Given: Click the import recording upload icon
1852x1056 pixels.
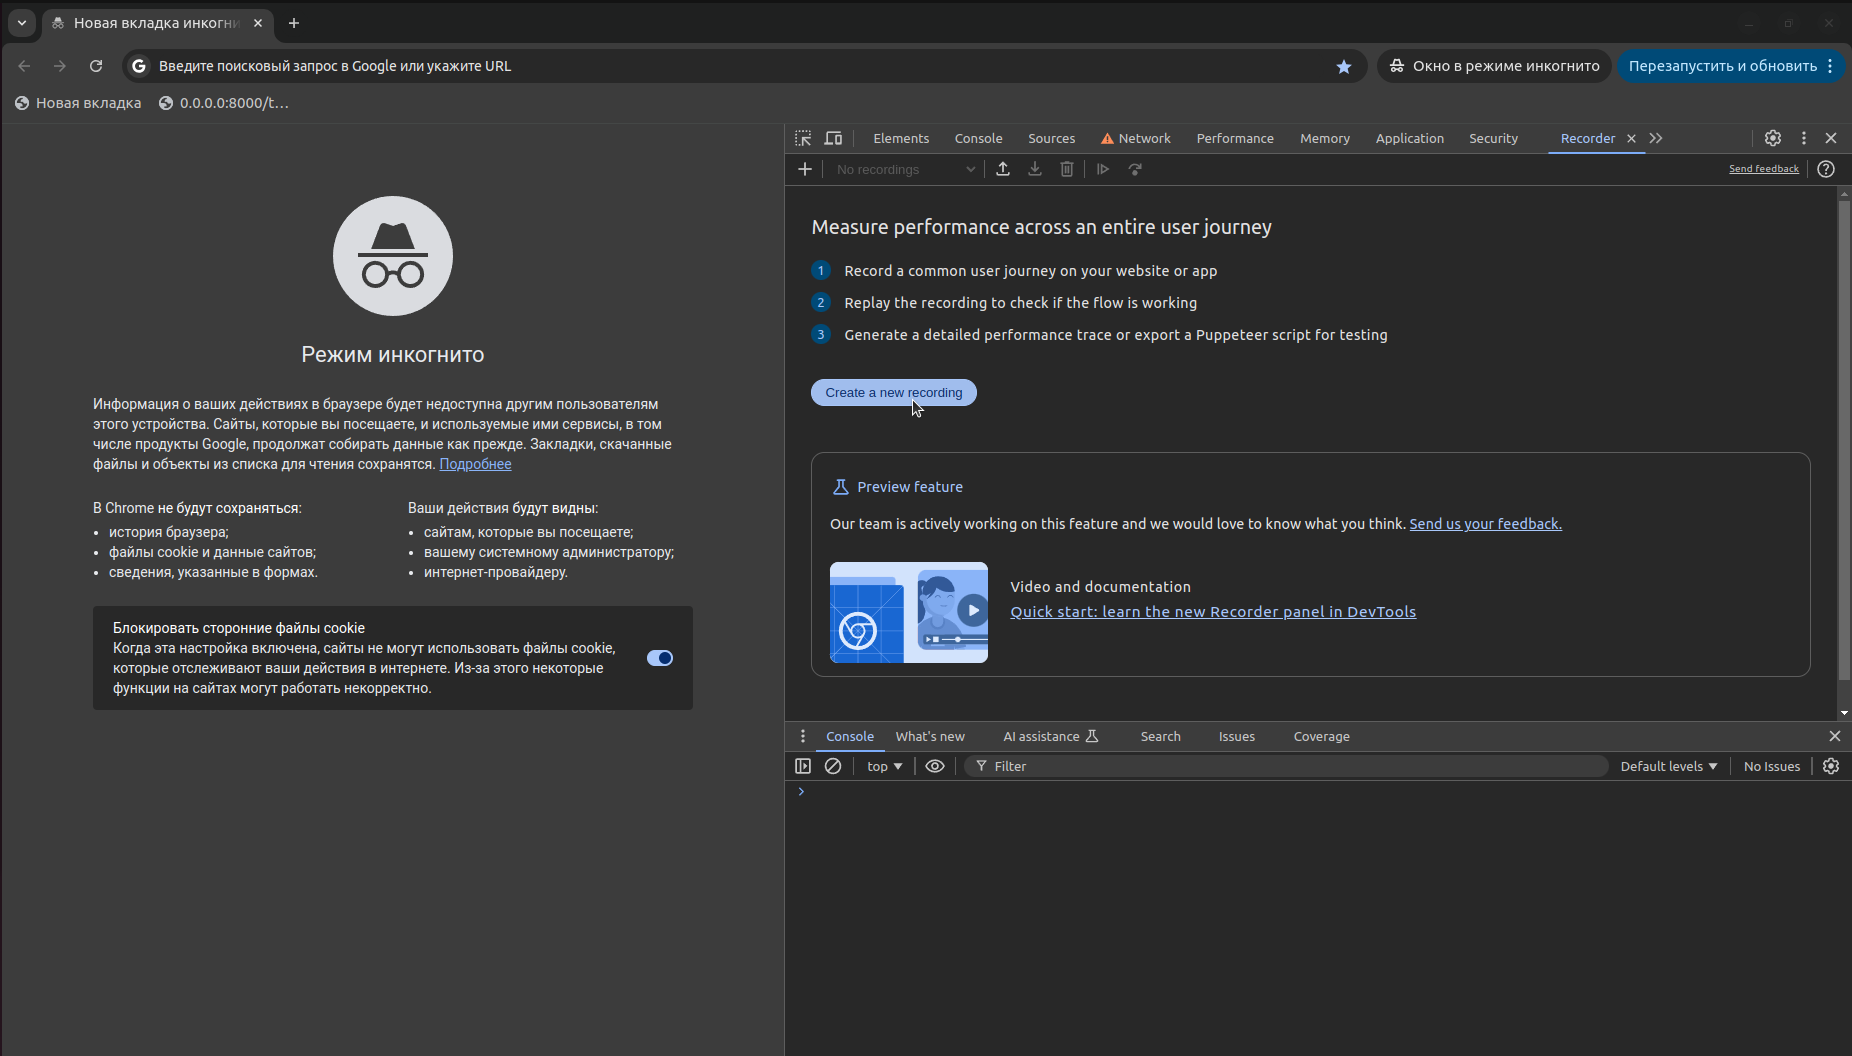Looking at the screenshot, I should pos(1003,169).
